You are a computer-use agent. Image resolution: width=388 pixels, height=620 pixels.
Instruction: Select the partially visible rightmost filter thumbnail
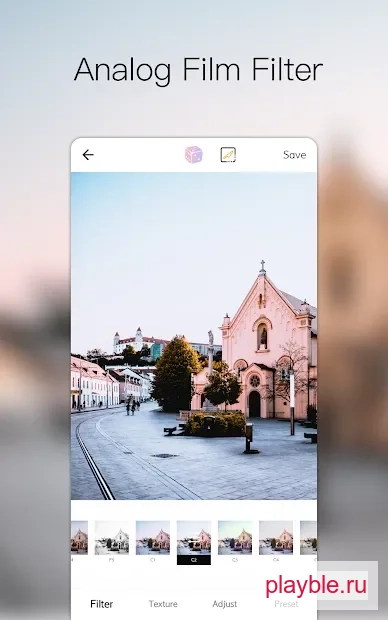point(309,538)
